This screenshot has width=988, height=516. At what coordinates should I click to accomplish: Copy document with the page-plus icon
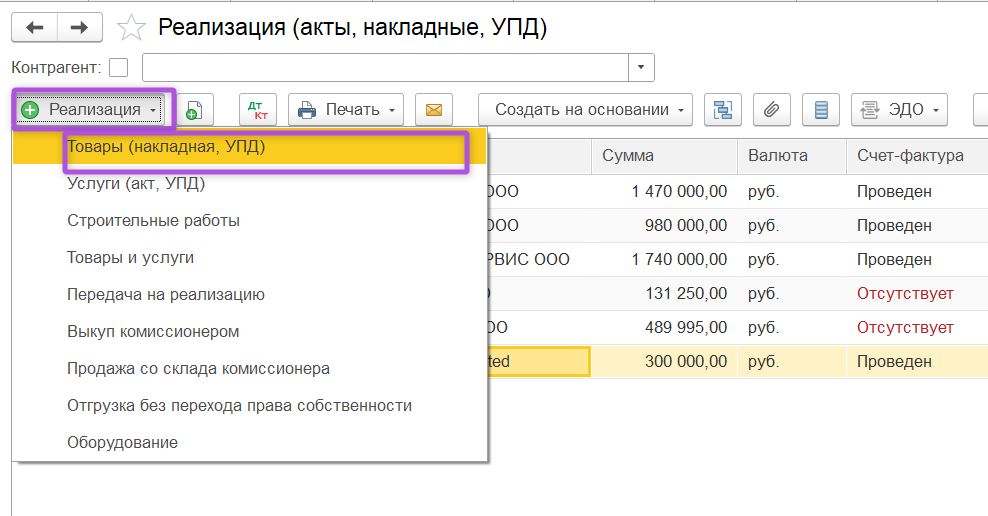pyautogui.click(x=194, y=110)
